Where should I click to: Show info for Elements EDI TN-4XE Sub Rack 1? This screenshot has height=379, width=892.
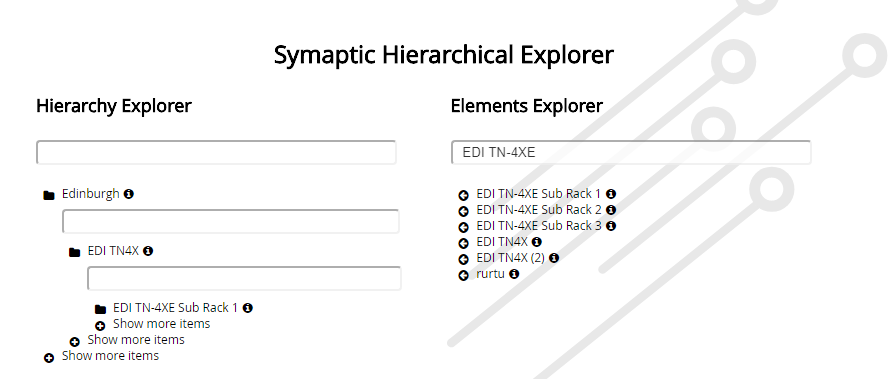click(x=611, y=194)
